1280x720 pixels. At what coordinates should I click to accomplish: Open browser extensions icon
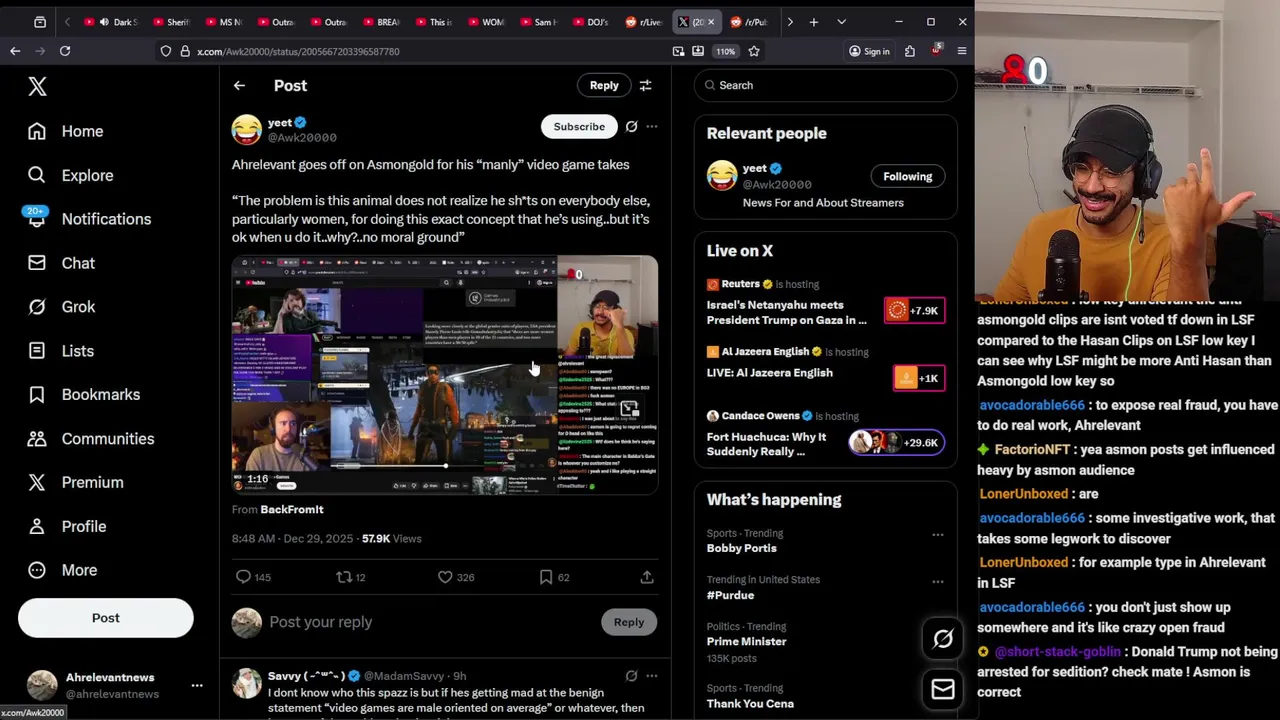pos(910,51)
